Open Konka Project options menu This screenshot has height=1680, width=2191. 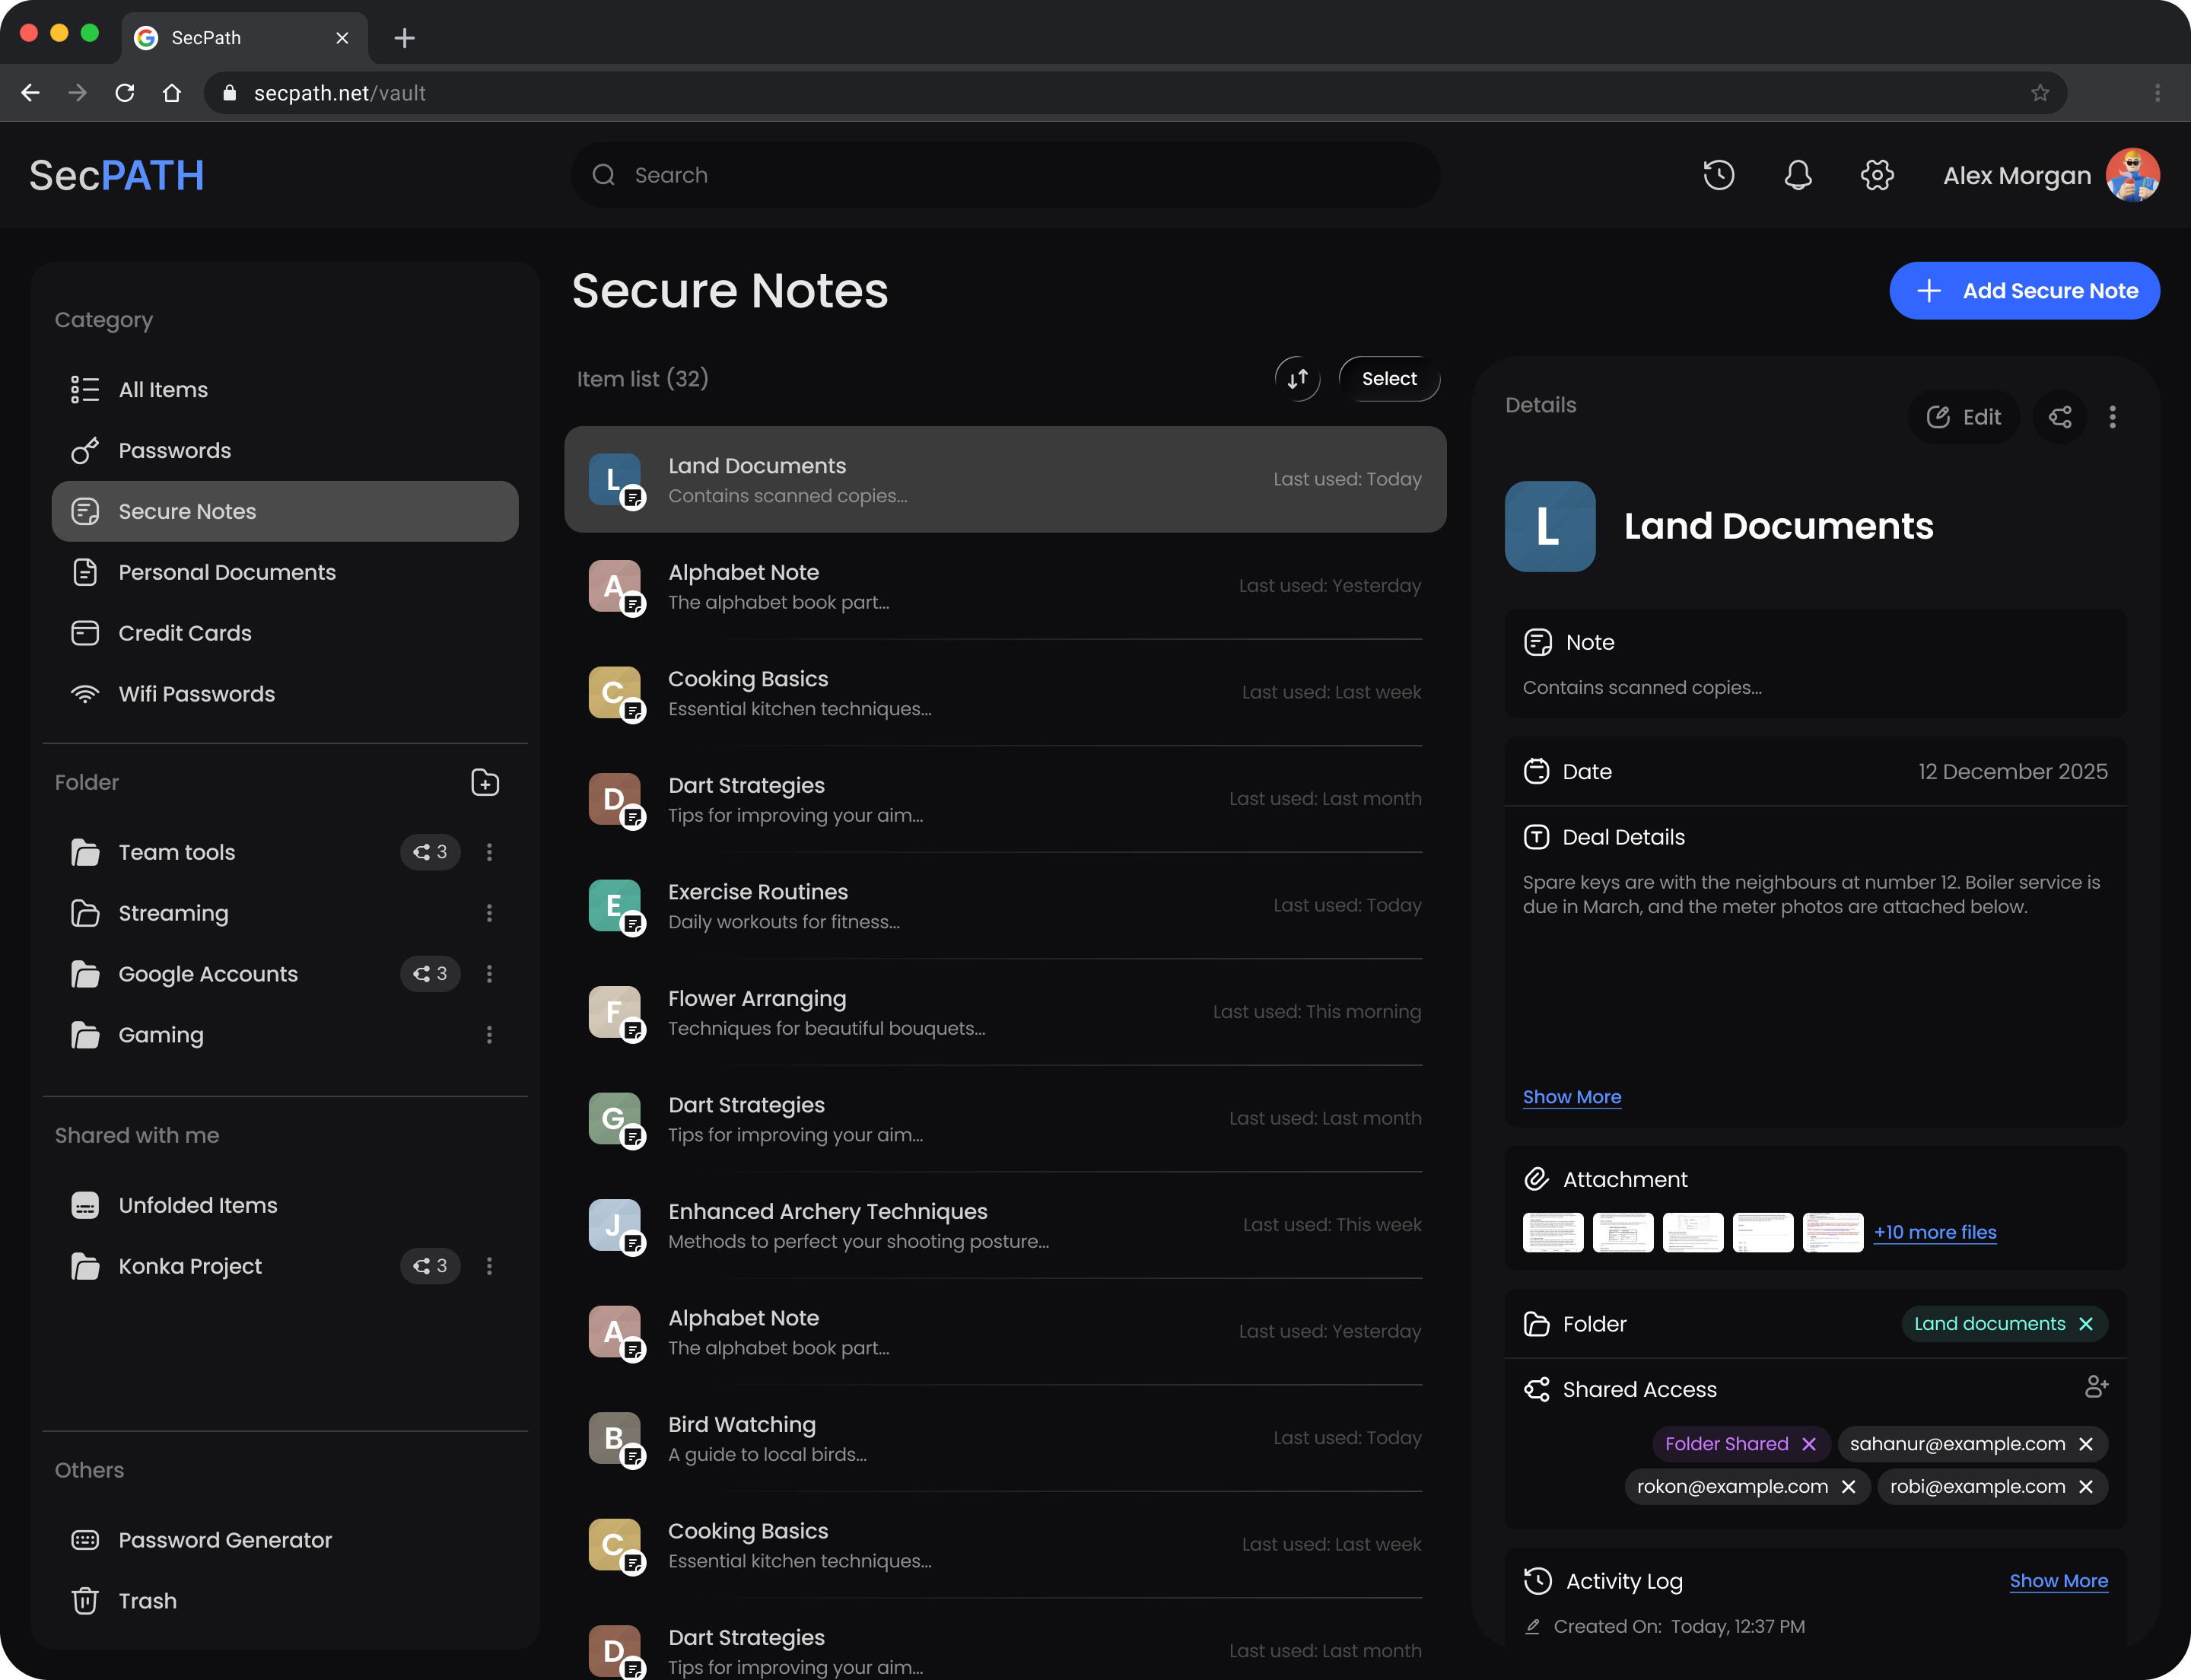click(x=489, y=1266)
